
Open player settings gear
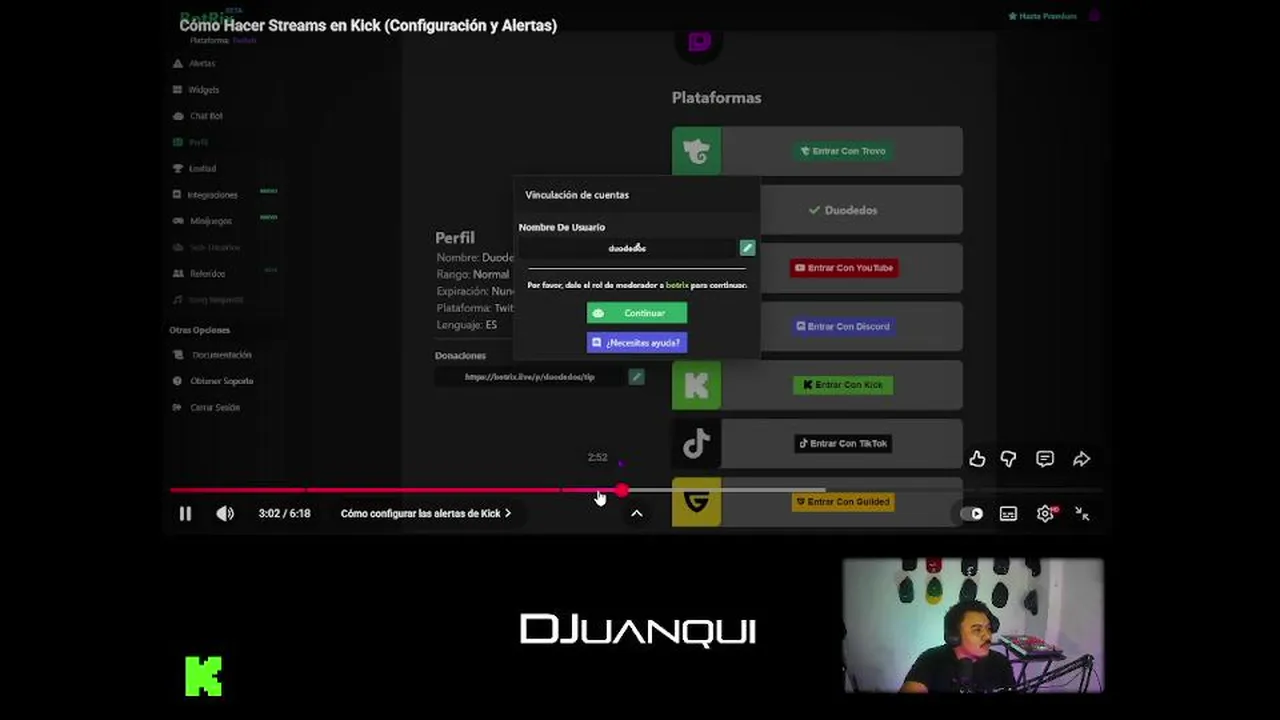click(x=1045, y=513)
